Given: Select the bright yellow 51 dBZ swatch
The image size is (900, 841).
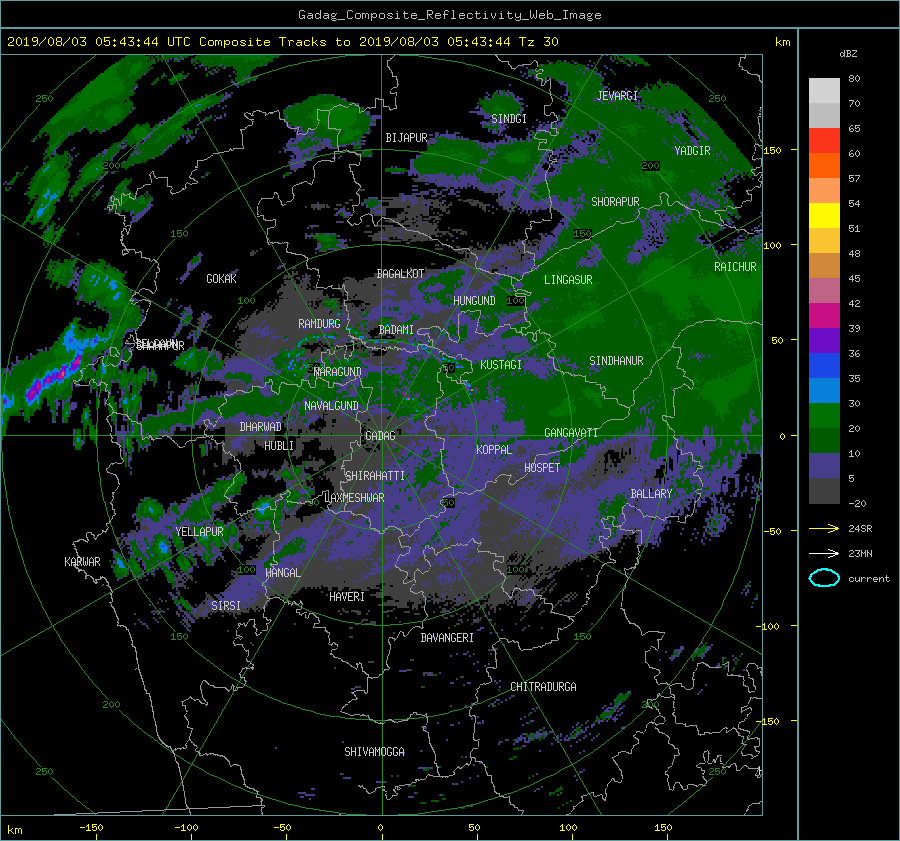Looking at the screenshot, I should click(824, 216).
